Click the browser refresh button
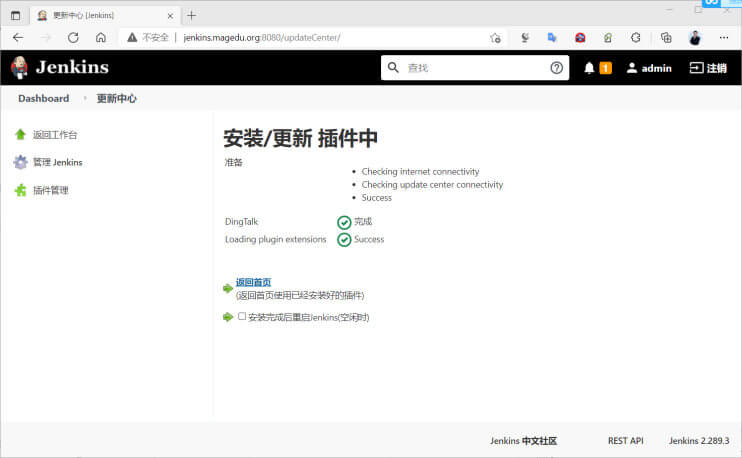Image resolution: width=742 pixels, height=458 pixels. pos(73,37)
